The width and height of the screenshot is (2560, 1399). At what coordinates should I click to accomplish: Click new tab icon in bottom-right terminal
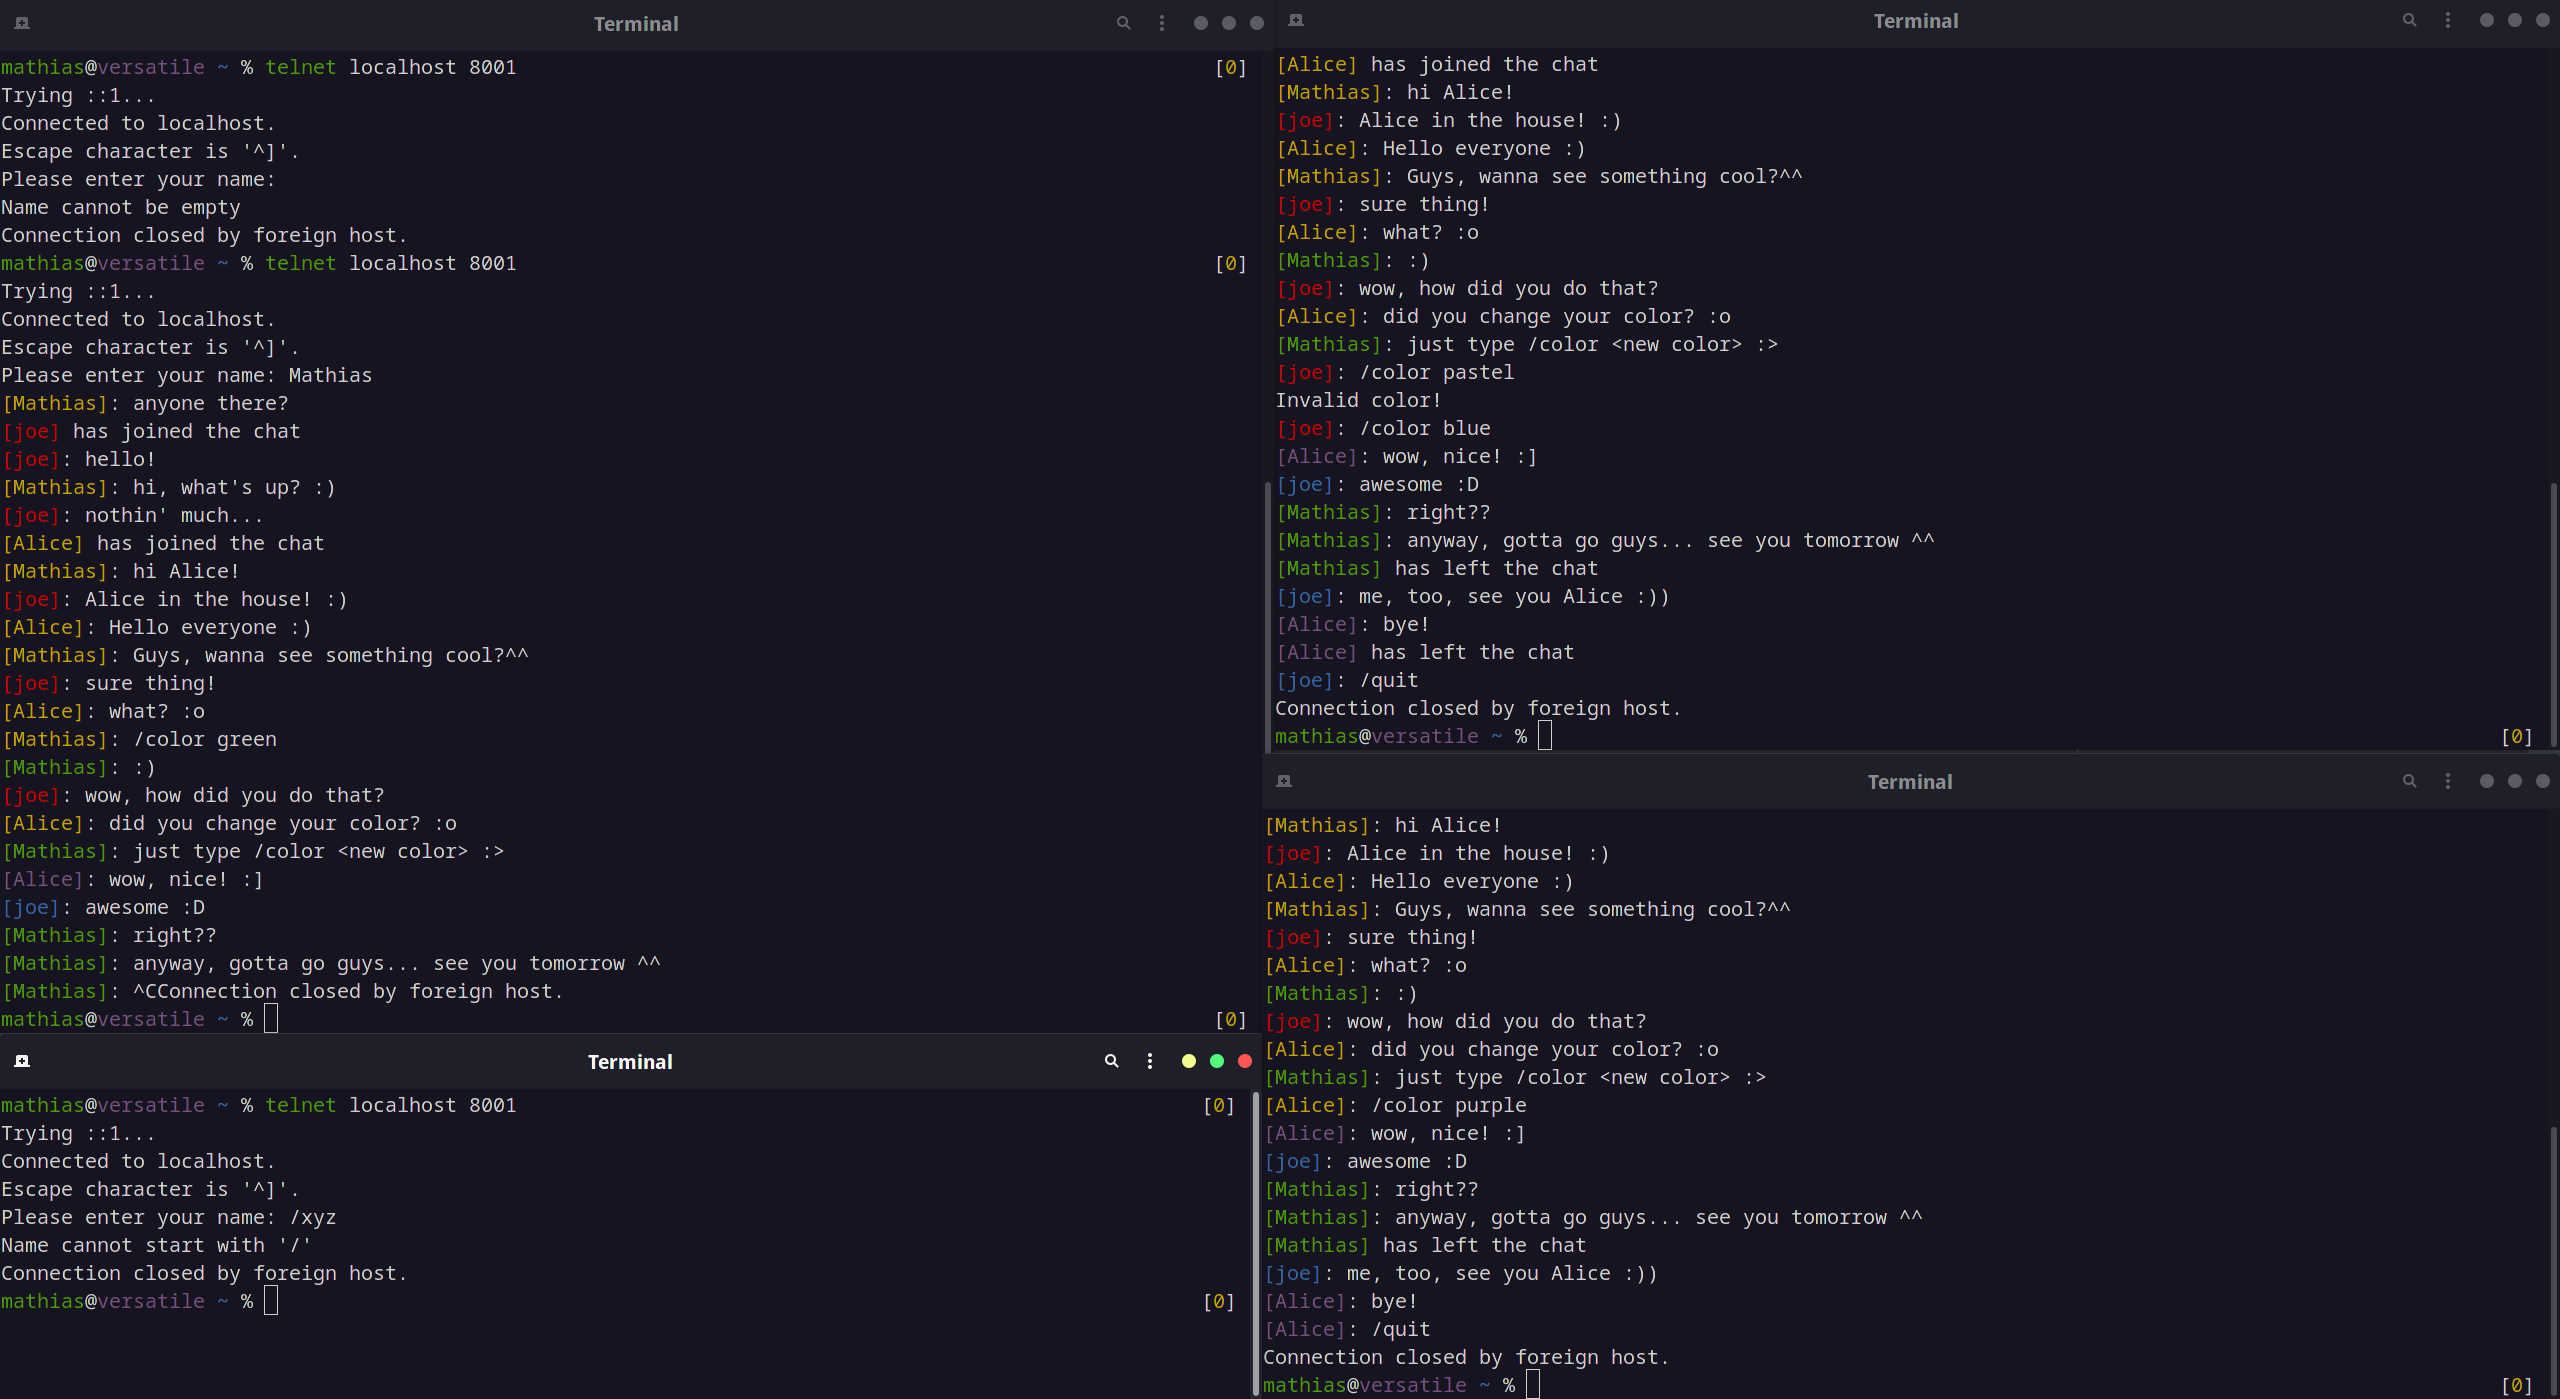tap(1284, 781)
